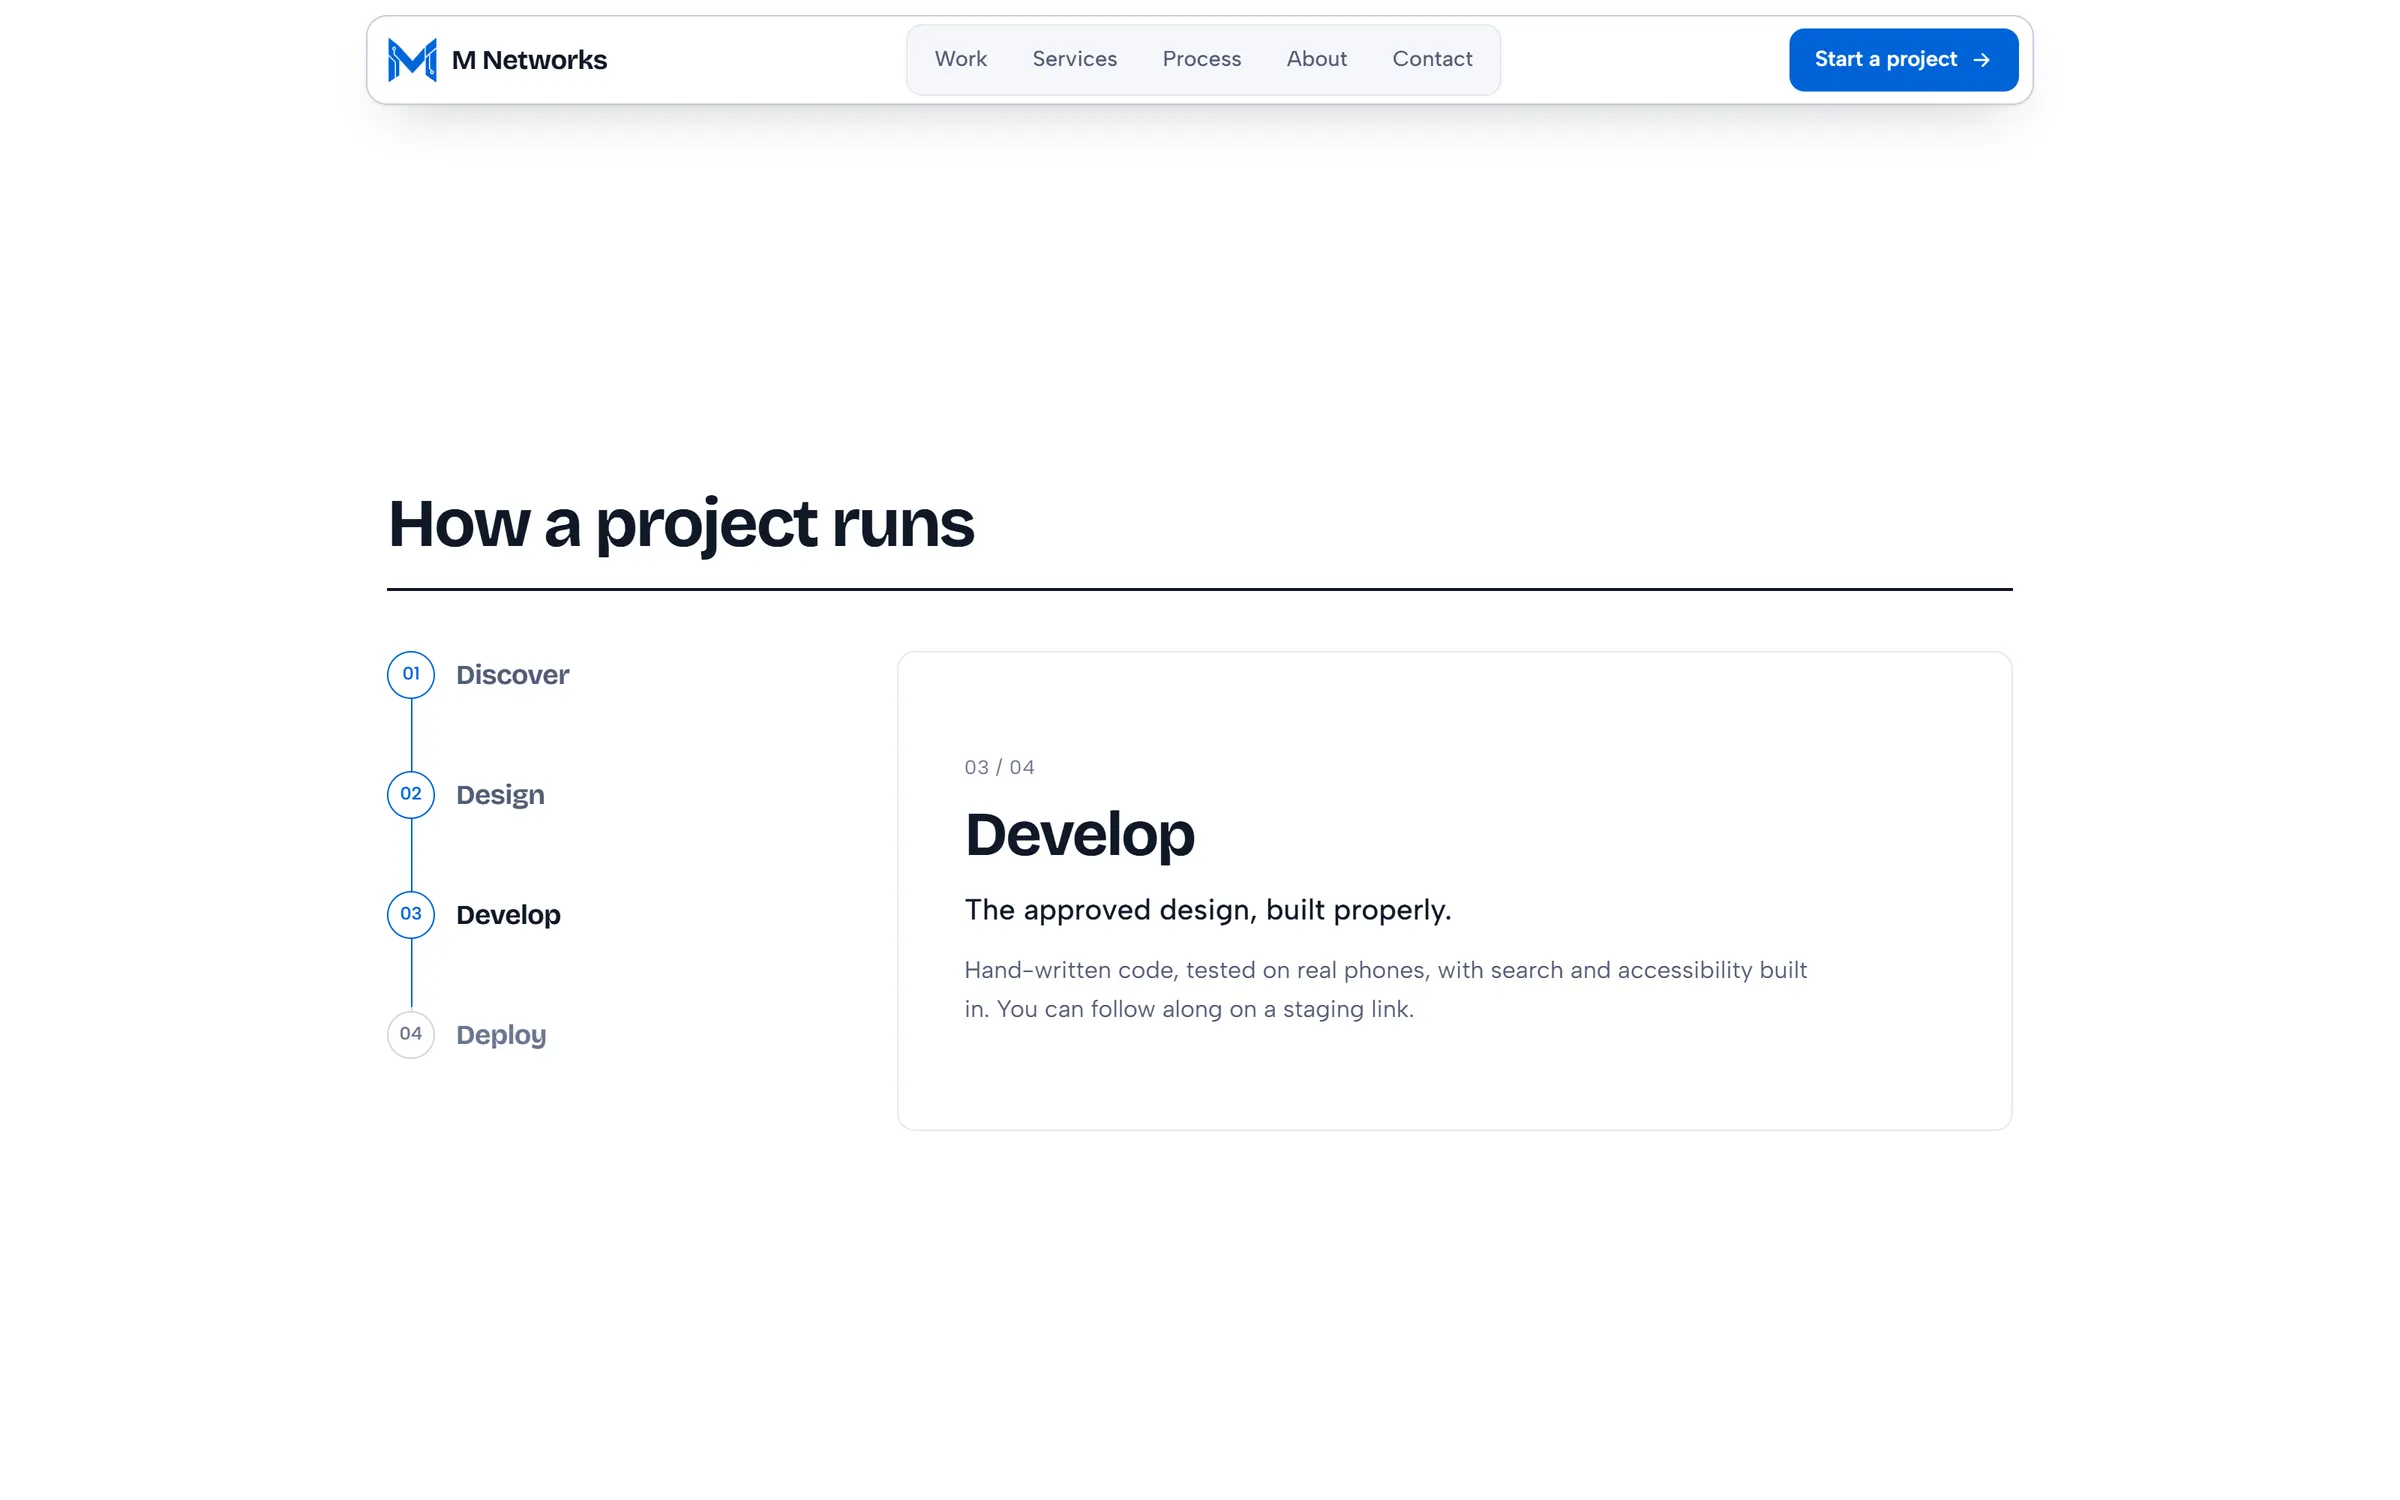Click the Start a project button
The height and width of the screenshot is (1500, 2400).
click(x=1903, y=60)
